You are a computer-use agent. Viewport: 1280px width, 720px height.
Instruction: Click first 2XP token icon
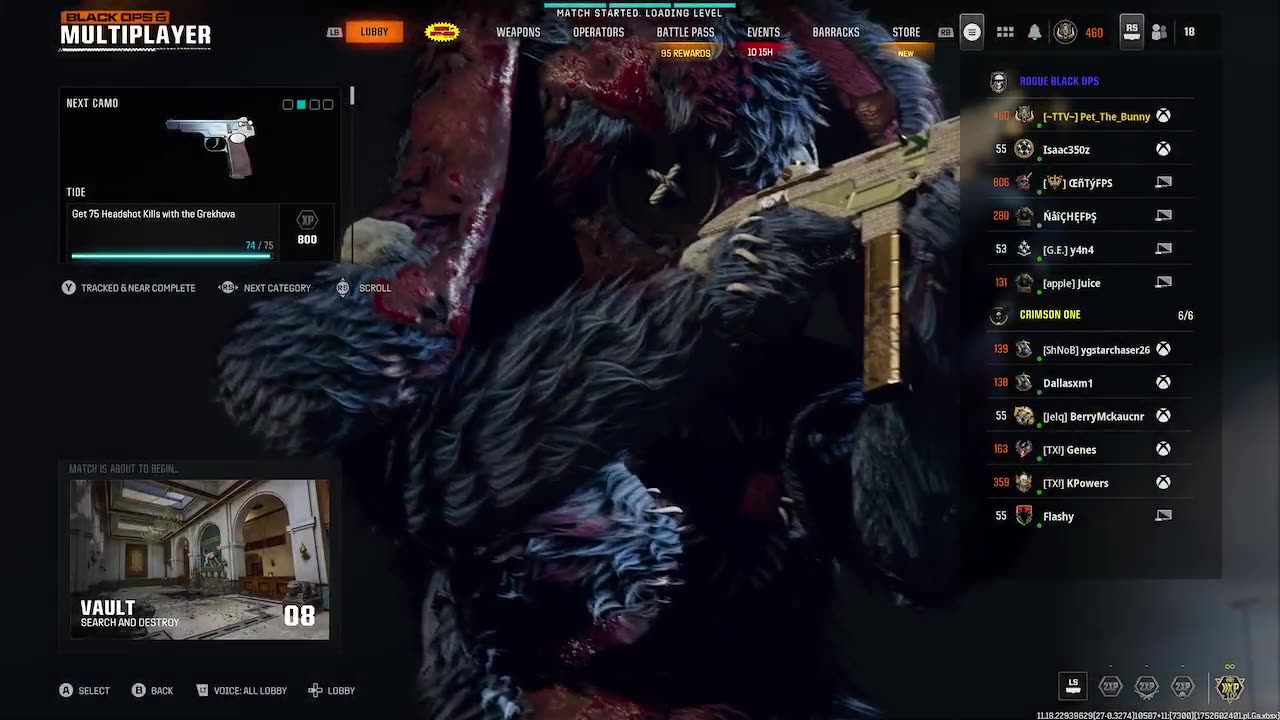[1110, 687]
